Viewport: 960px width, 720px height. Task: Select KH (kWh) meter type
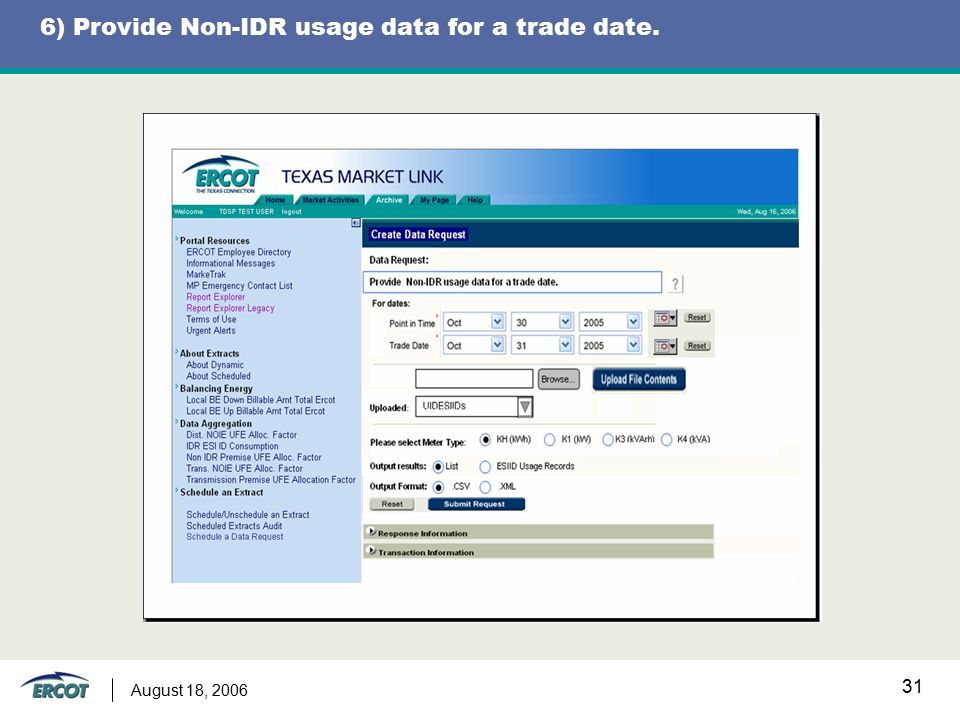click(x=485, y=440)
